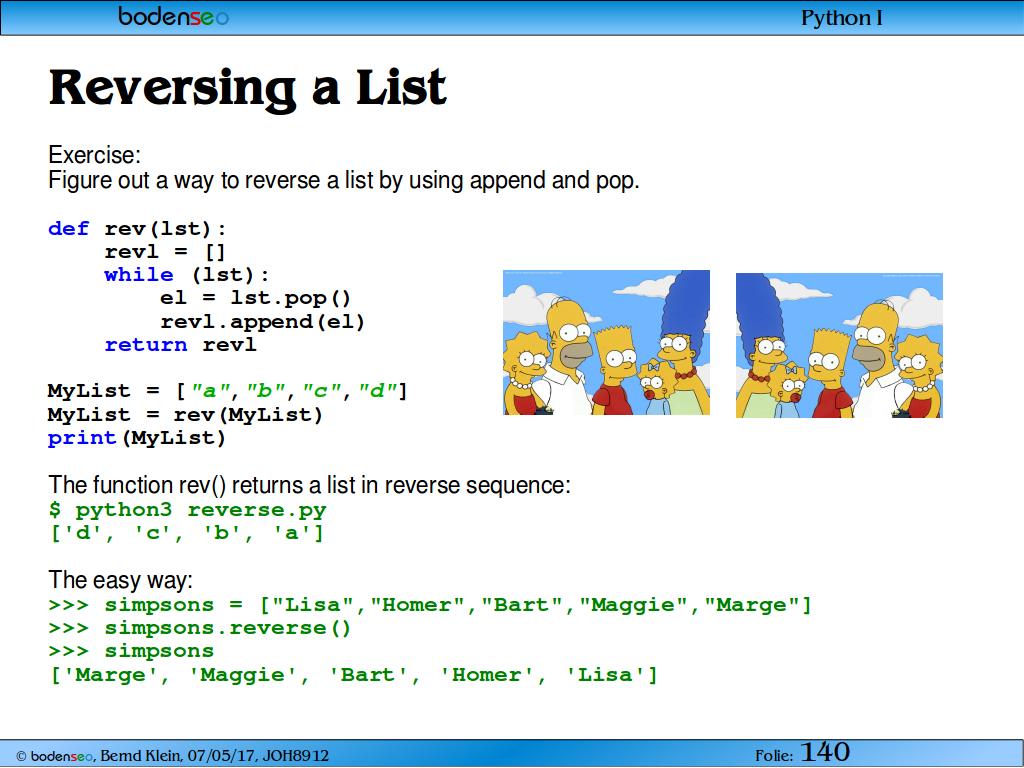Click the bodenseo logo in the header

tap(173, 16)
